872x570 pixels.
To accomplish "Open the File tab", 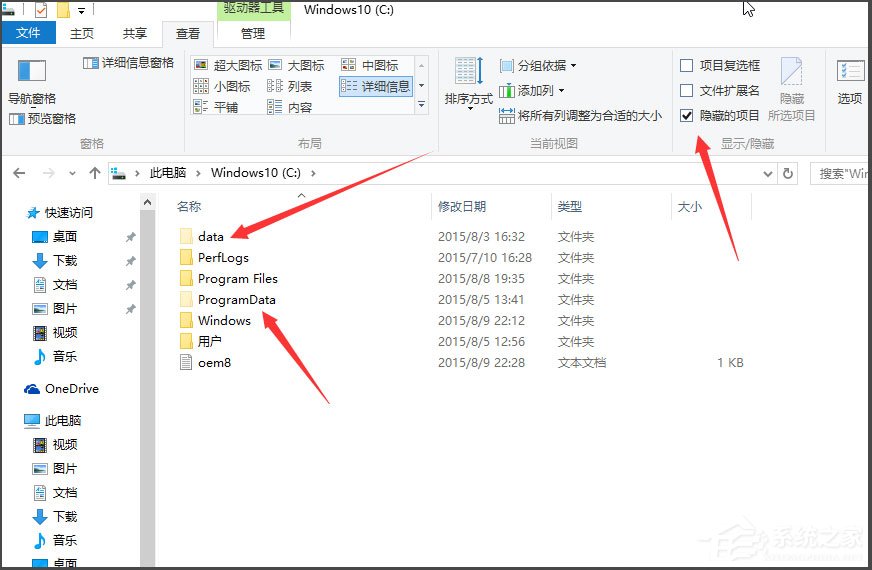I will click(28, 33).
